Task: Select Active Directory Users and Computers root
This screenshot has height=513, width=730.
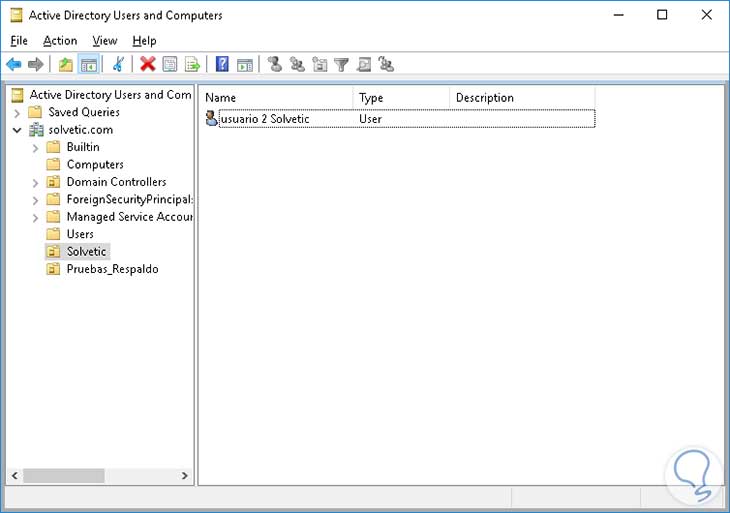Action: (x=110, y=94)
